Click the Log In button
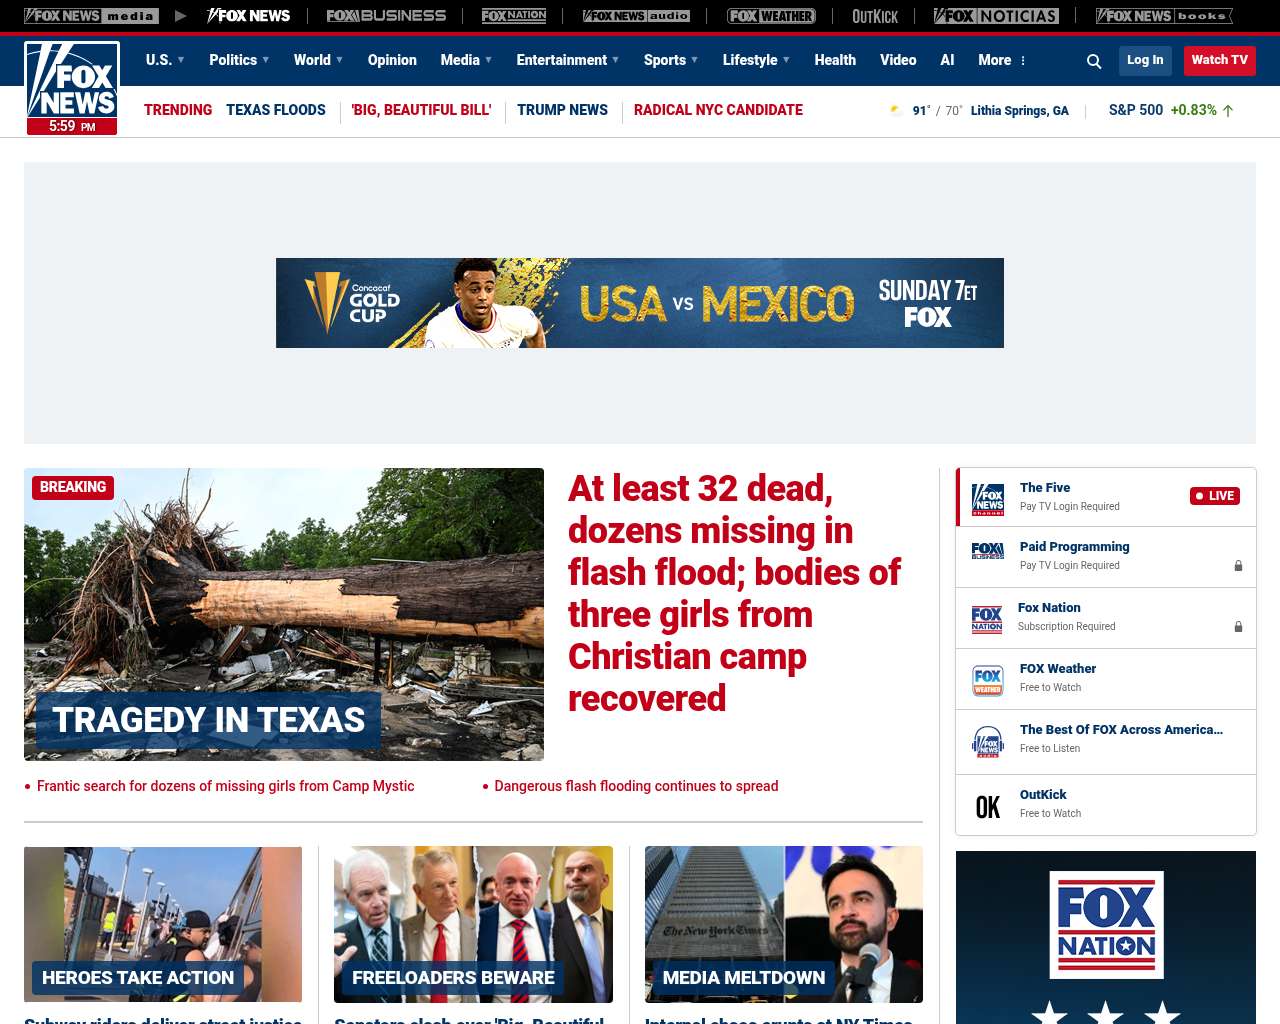 tap(1145, 60)
